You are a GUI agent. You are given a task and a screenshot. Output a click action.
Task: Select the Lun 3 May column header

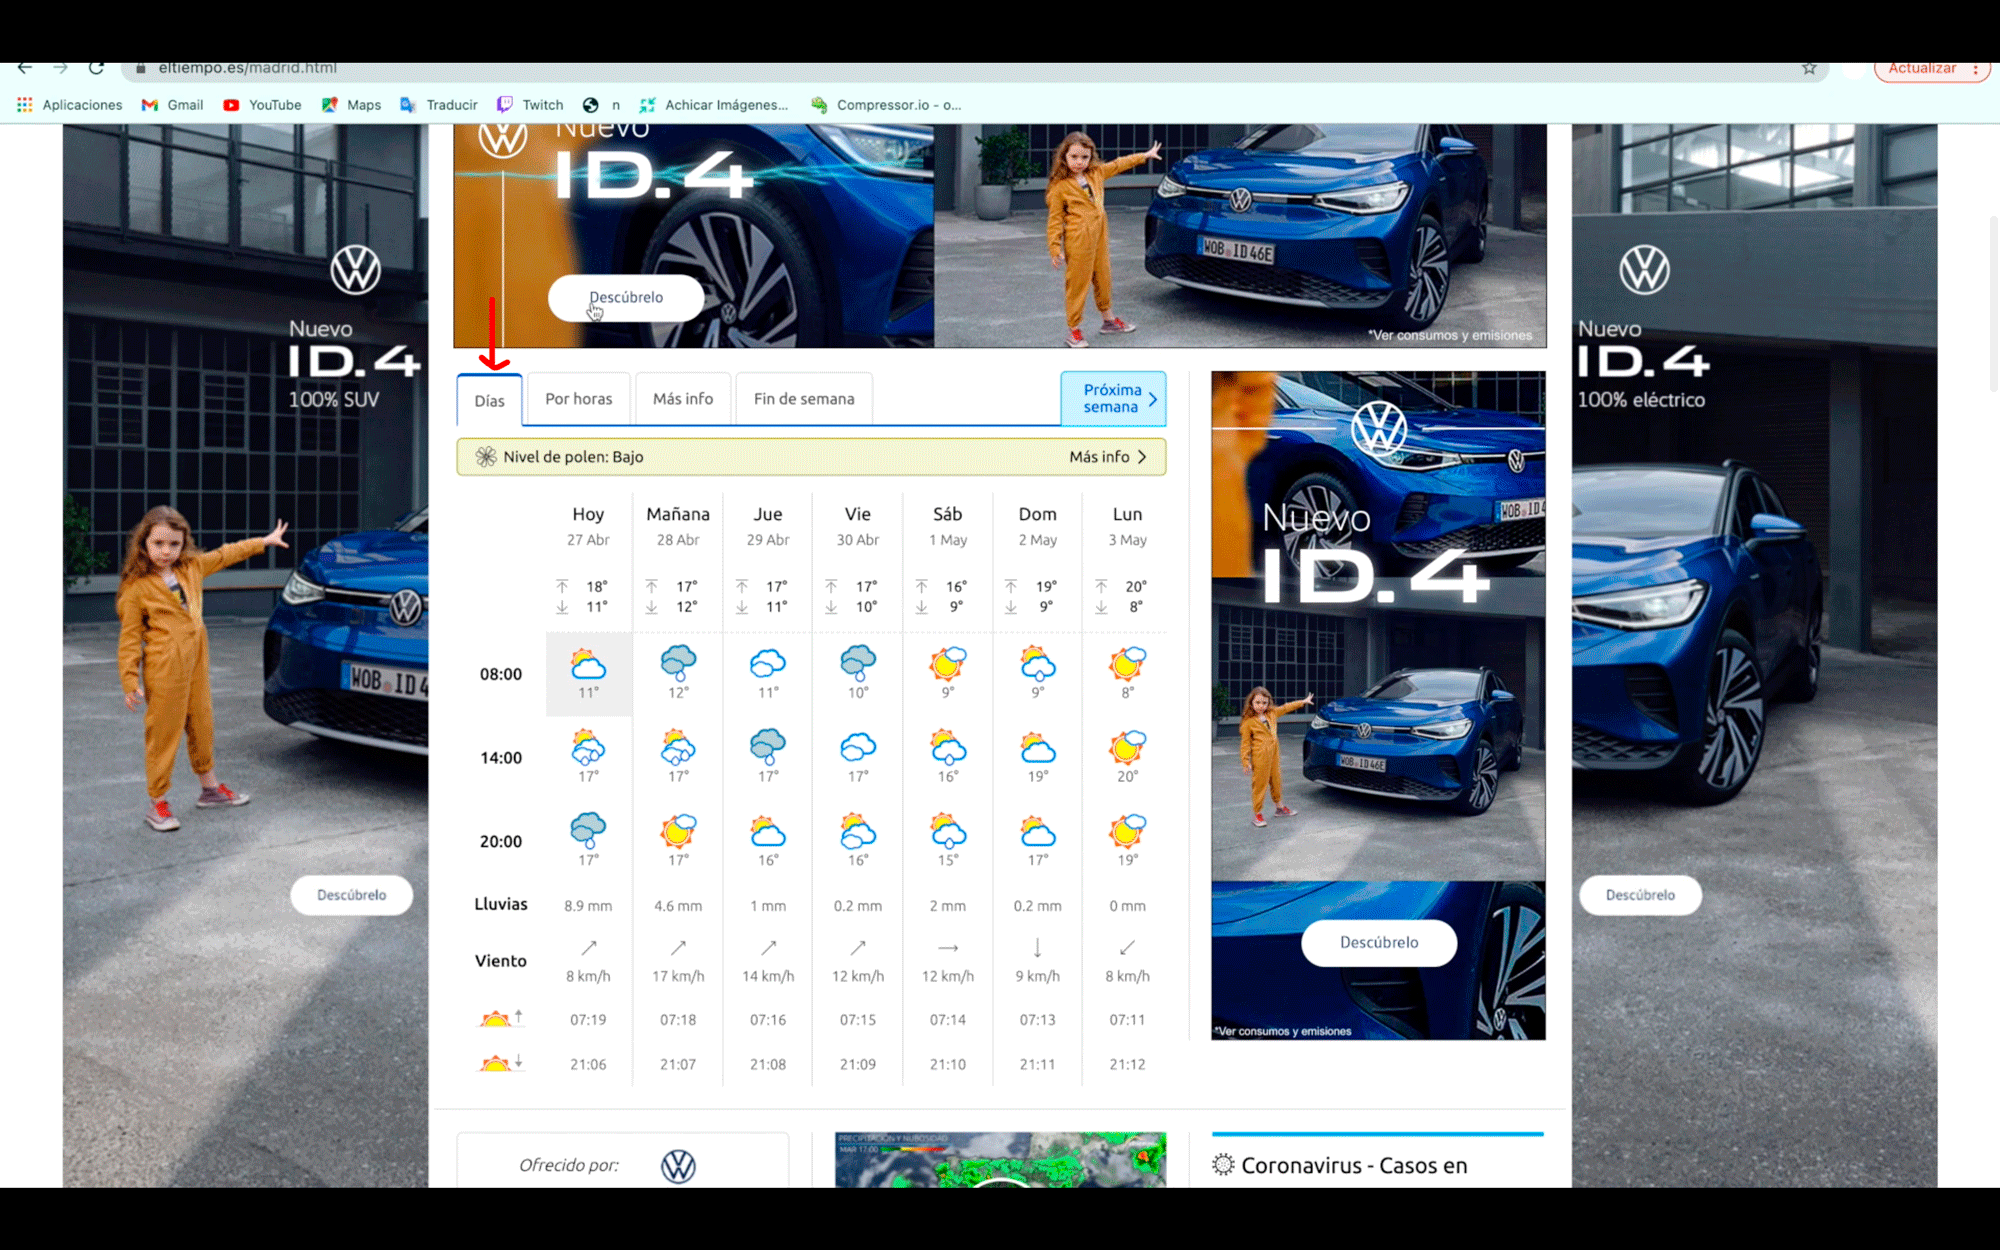(1127, 526)
